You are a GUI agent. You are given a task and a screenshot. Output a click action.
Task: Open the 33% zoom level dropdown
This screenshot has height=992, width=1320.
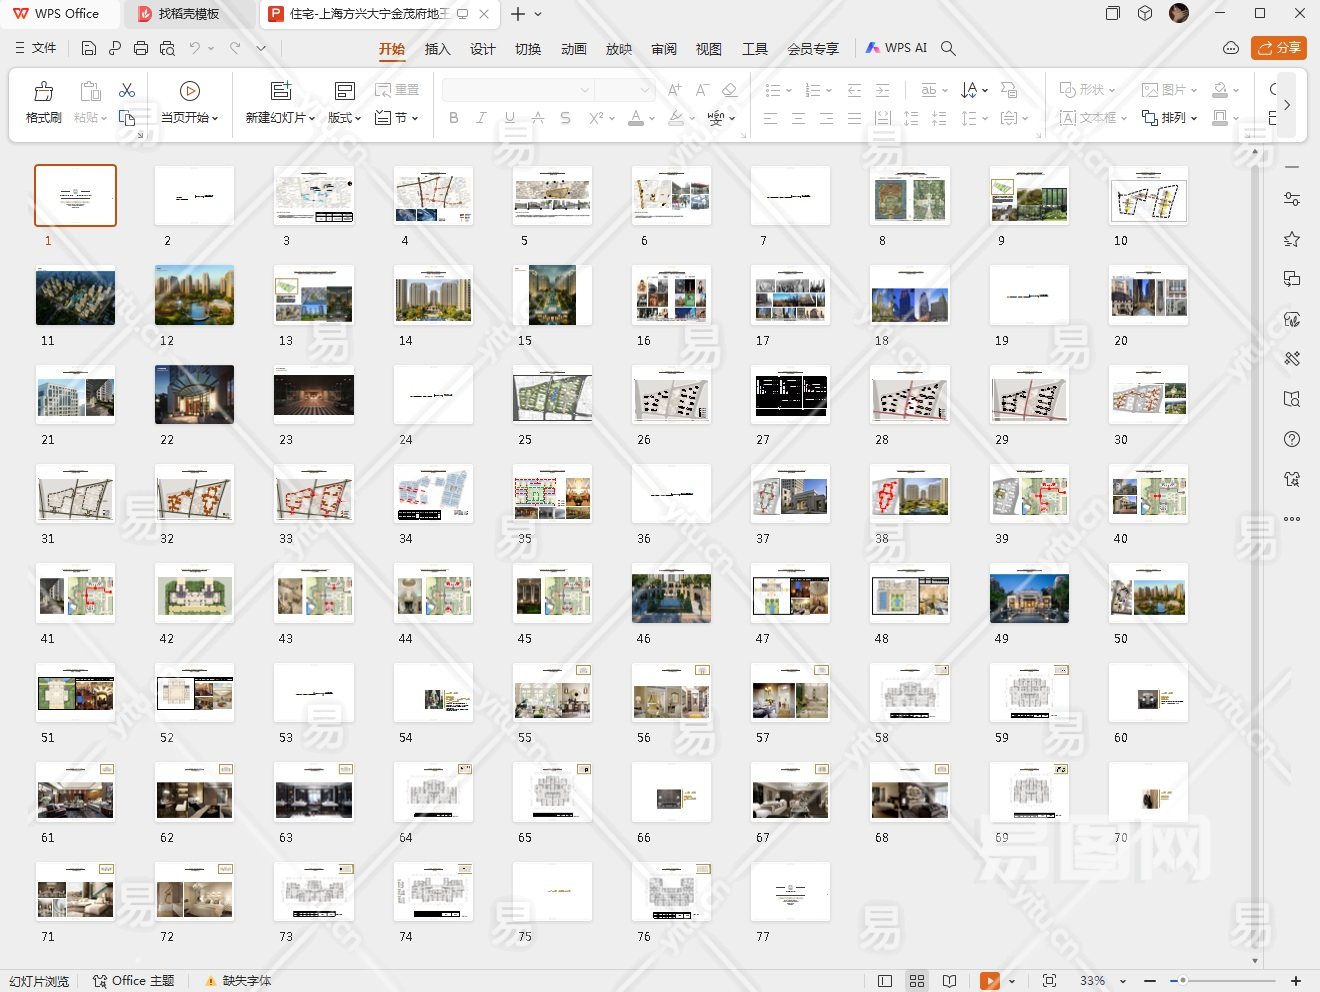1123,981
